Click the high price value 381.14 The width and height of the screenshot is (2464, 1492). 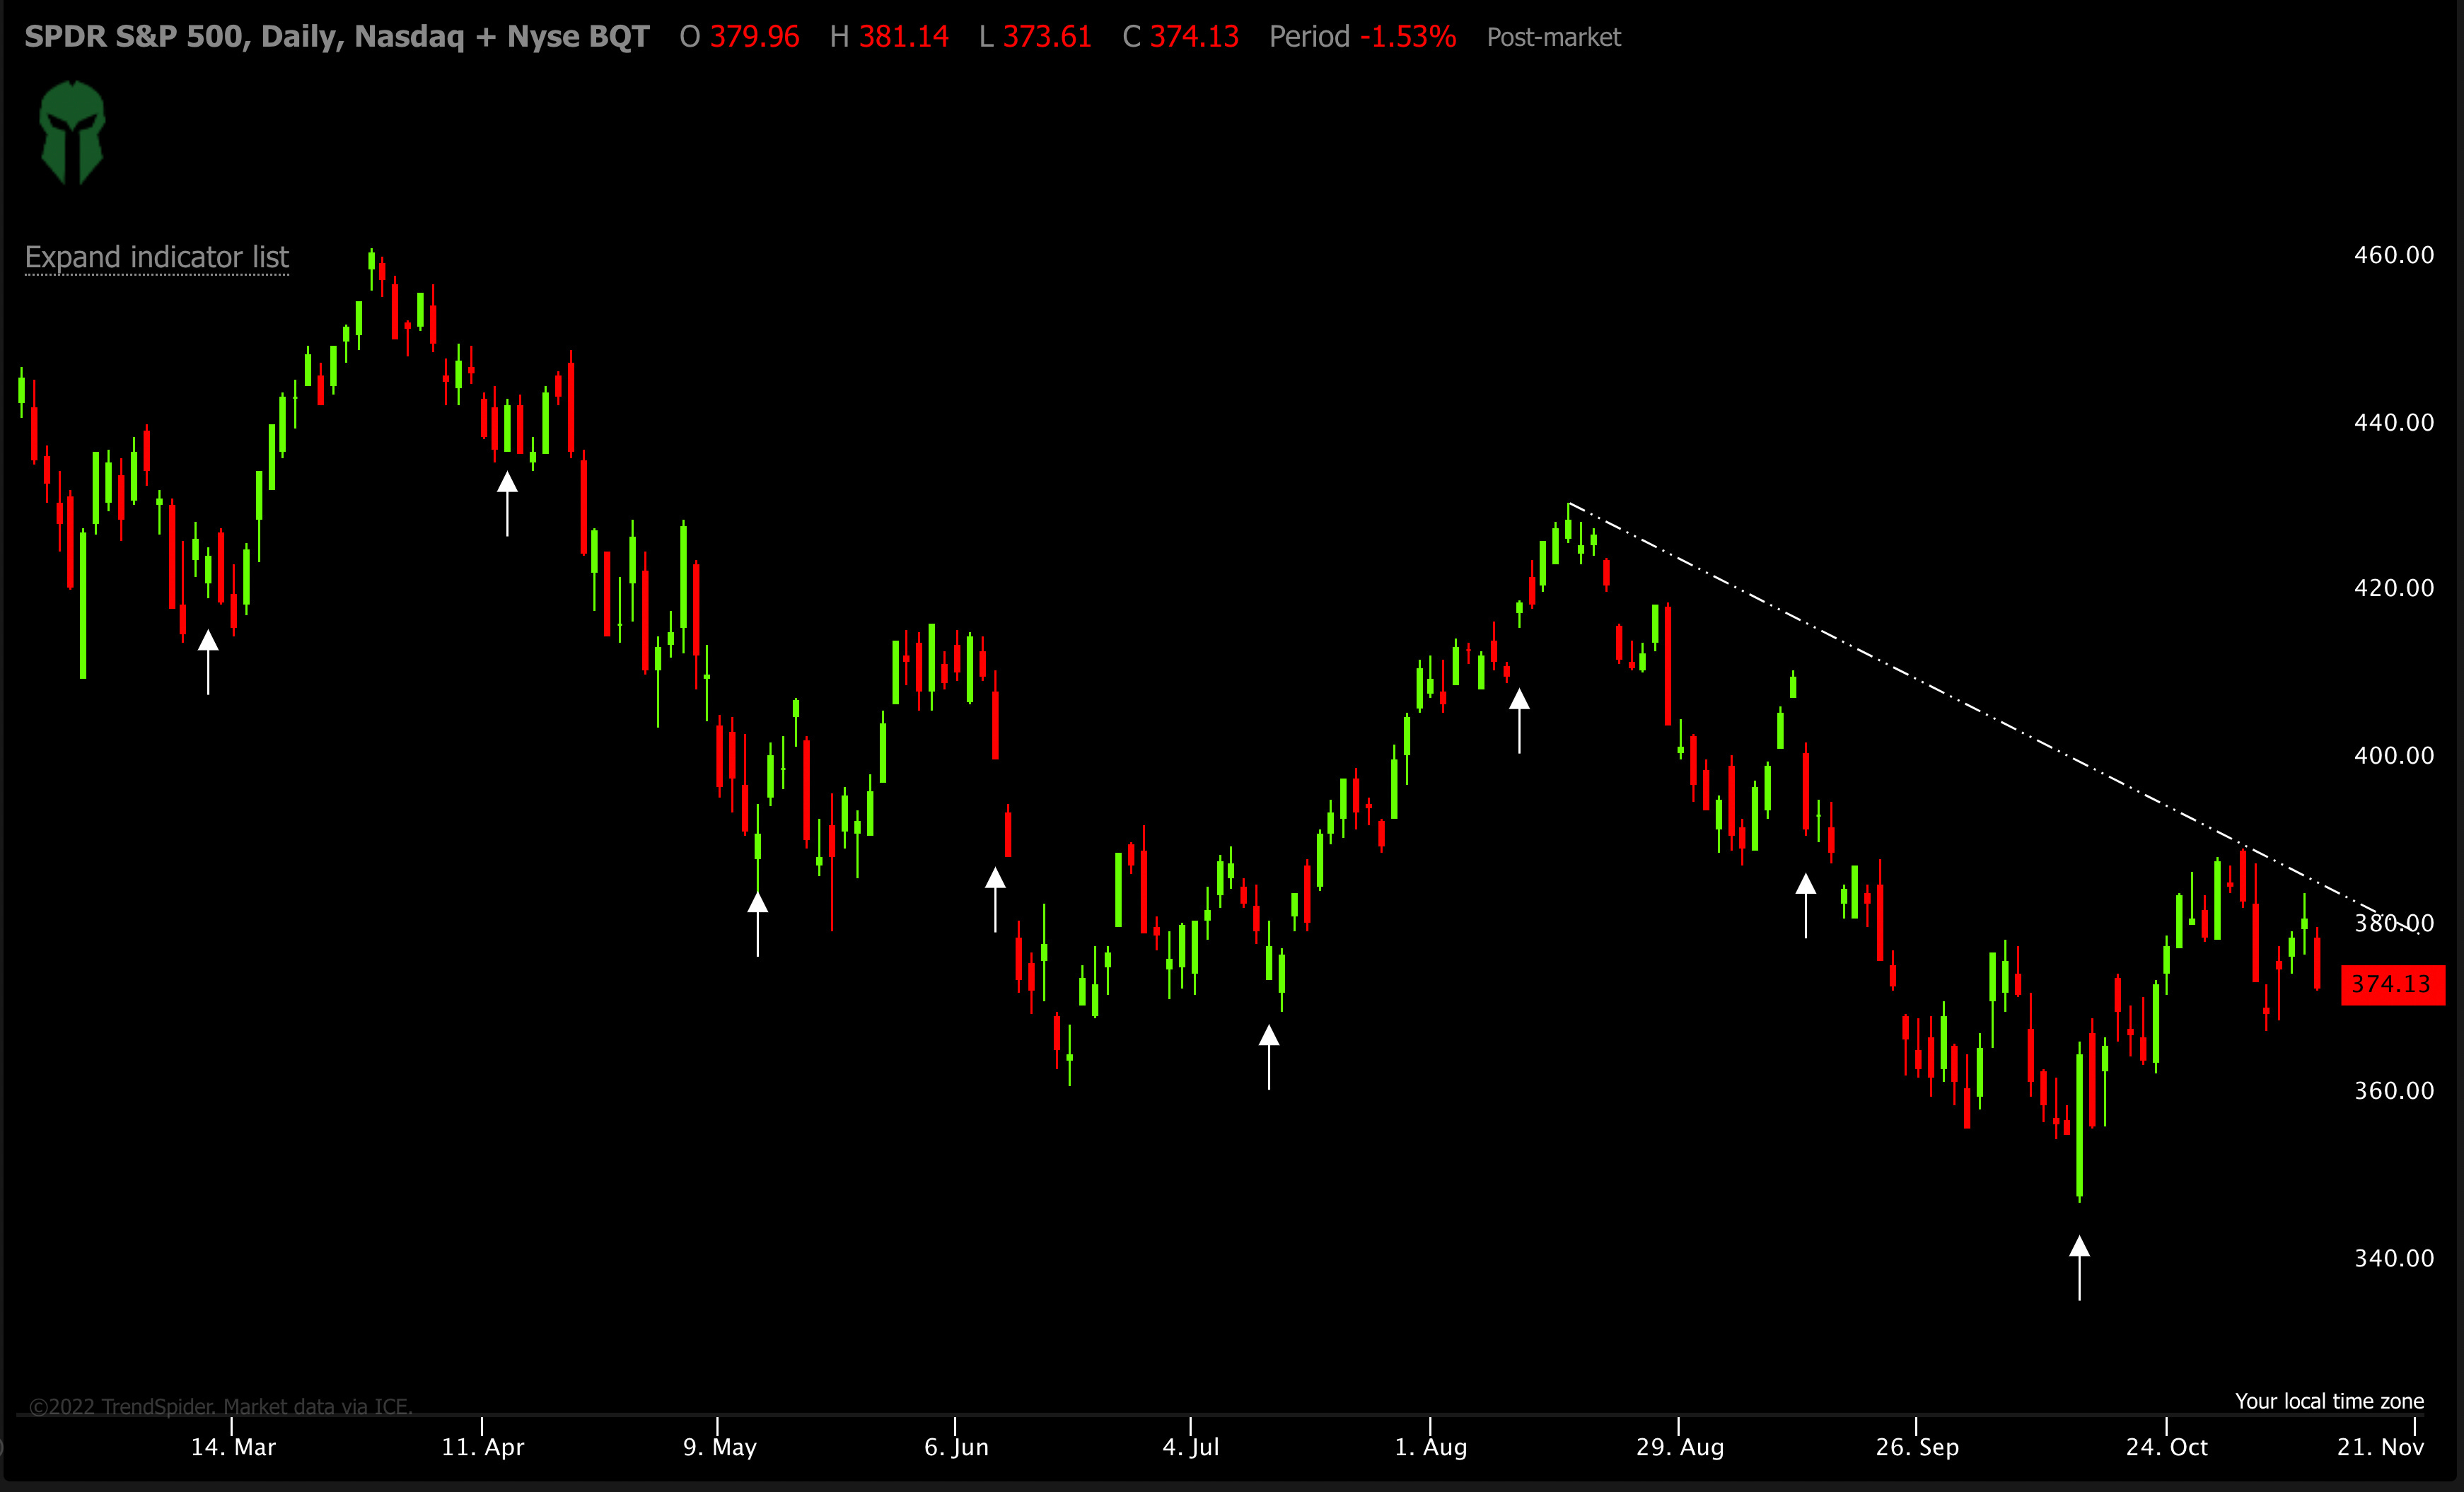tap(904, 37)
